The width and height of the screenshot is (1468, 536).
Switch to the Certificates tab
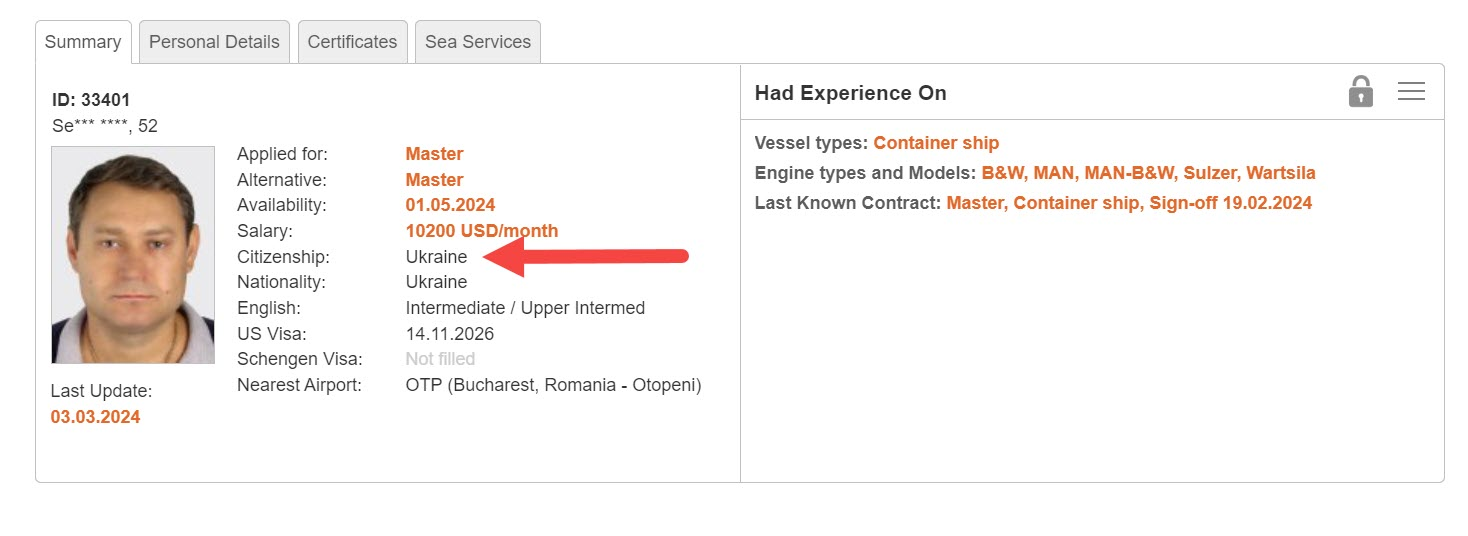(x=352, y=42)
